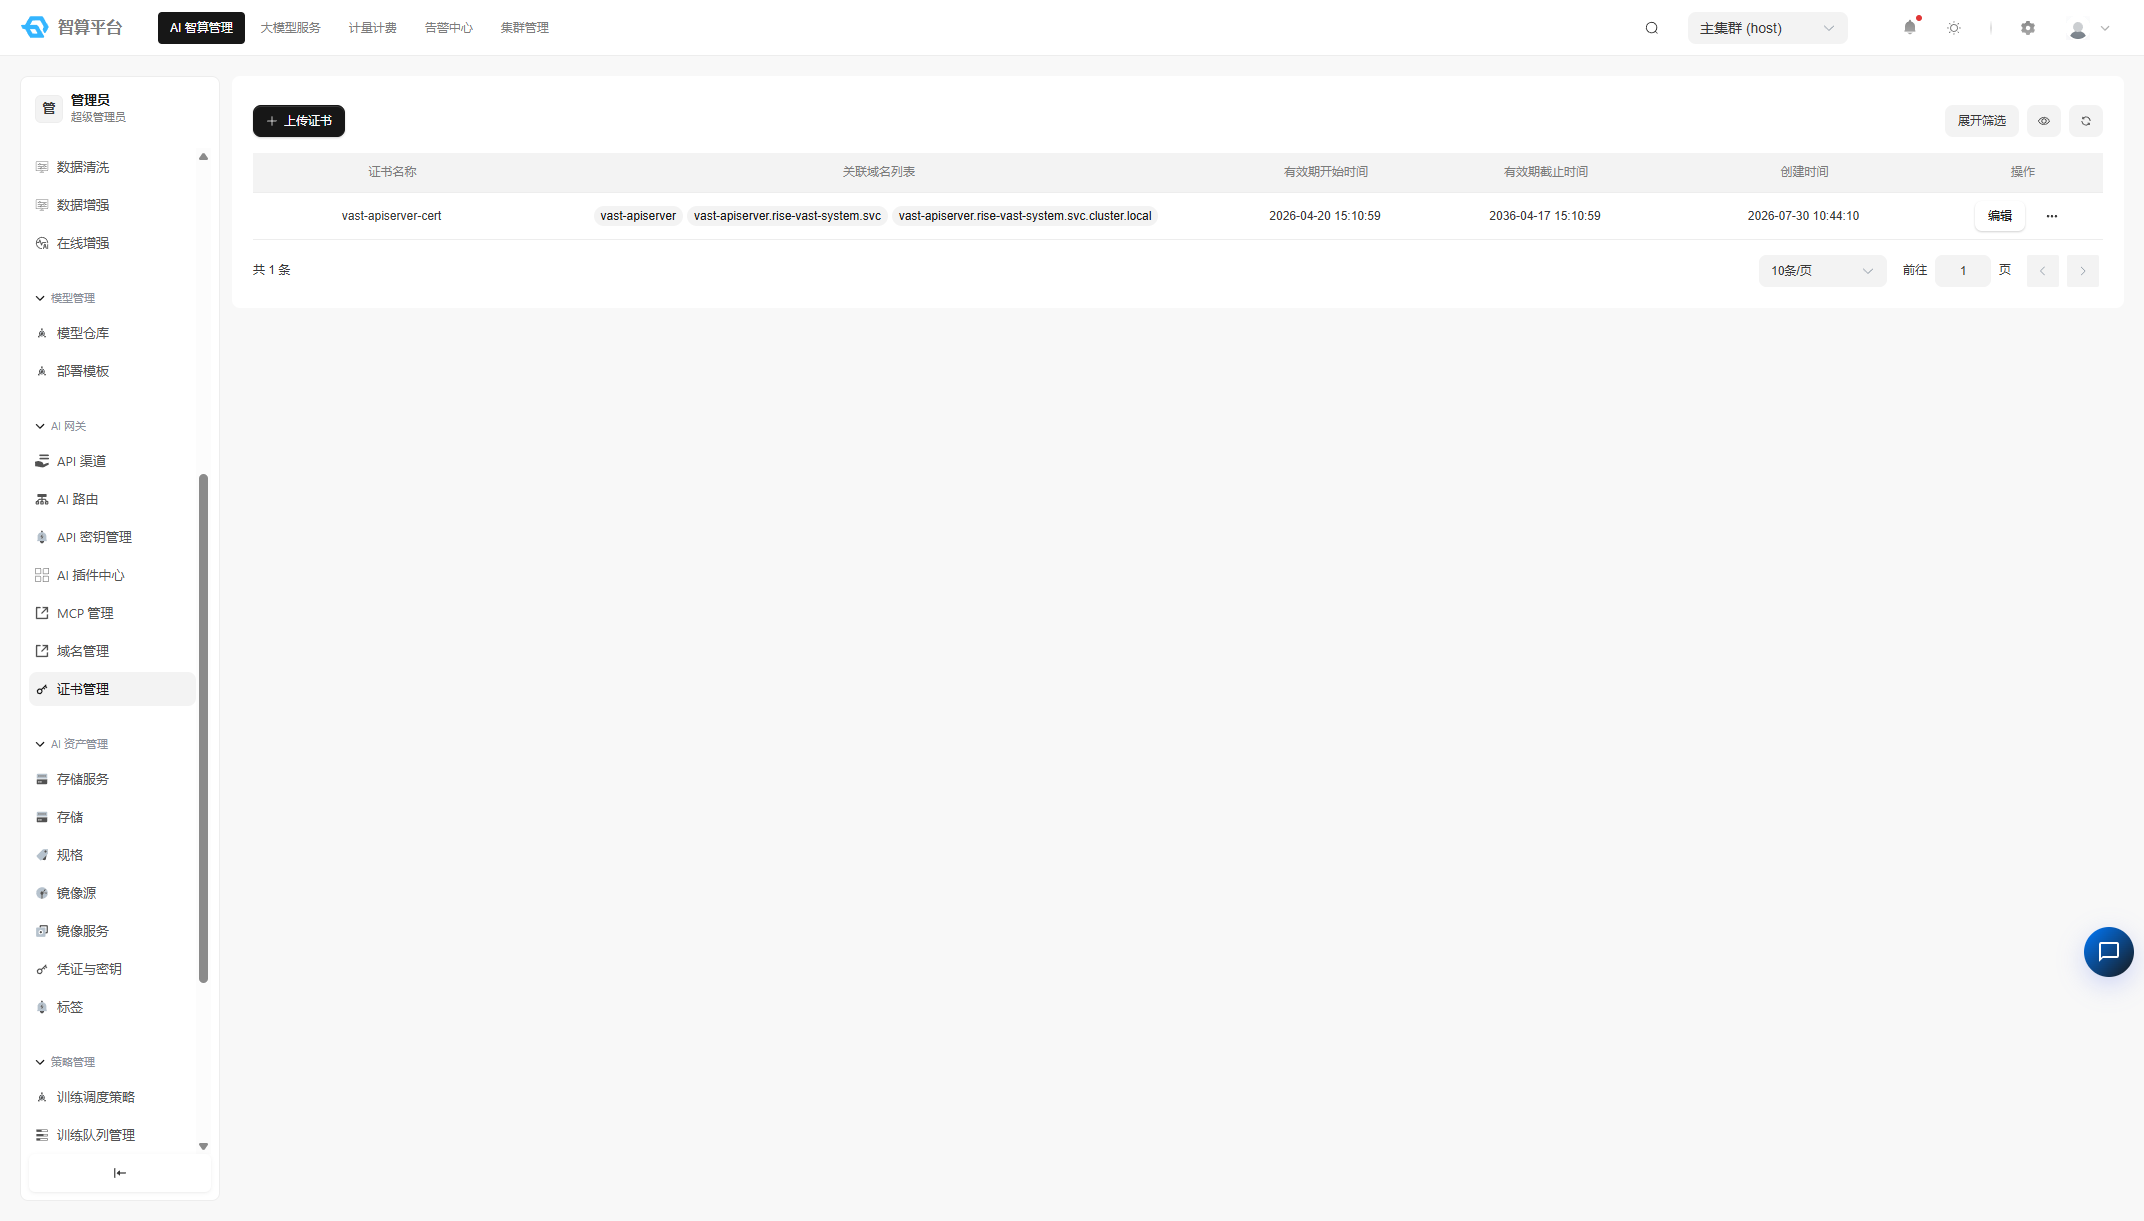Image resolution: width=2144 pixels, height=1221 pixels.
Task: Toggle light/dark theme sun icon
Action: click(1954, 28)
